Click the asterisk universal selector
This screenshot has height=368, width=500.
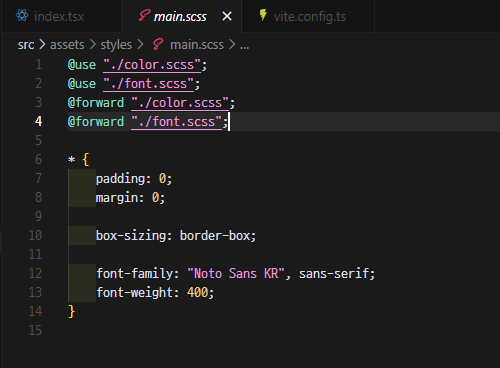pos(71,160)
